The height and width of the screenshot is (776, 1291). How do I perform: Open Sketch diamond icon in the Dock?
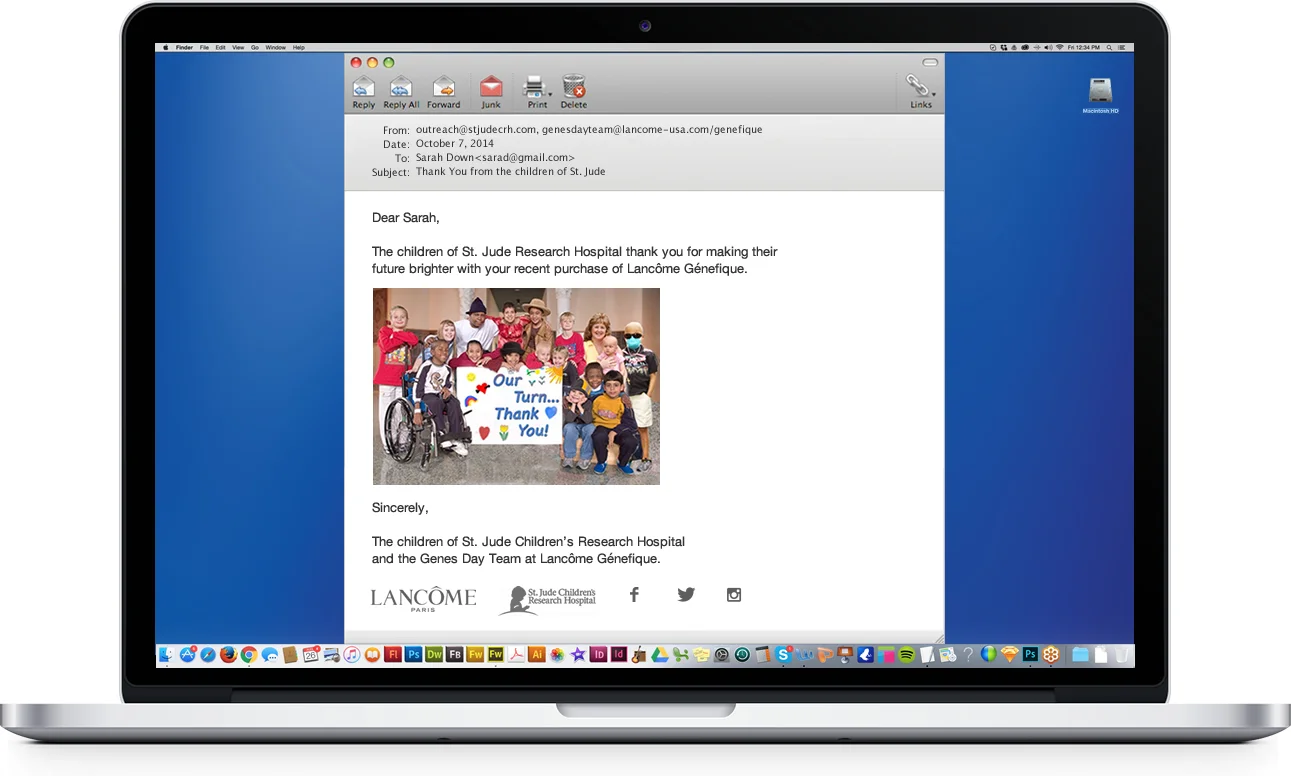pos(1009,654)
